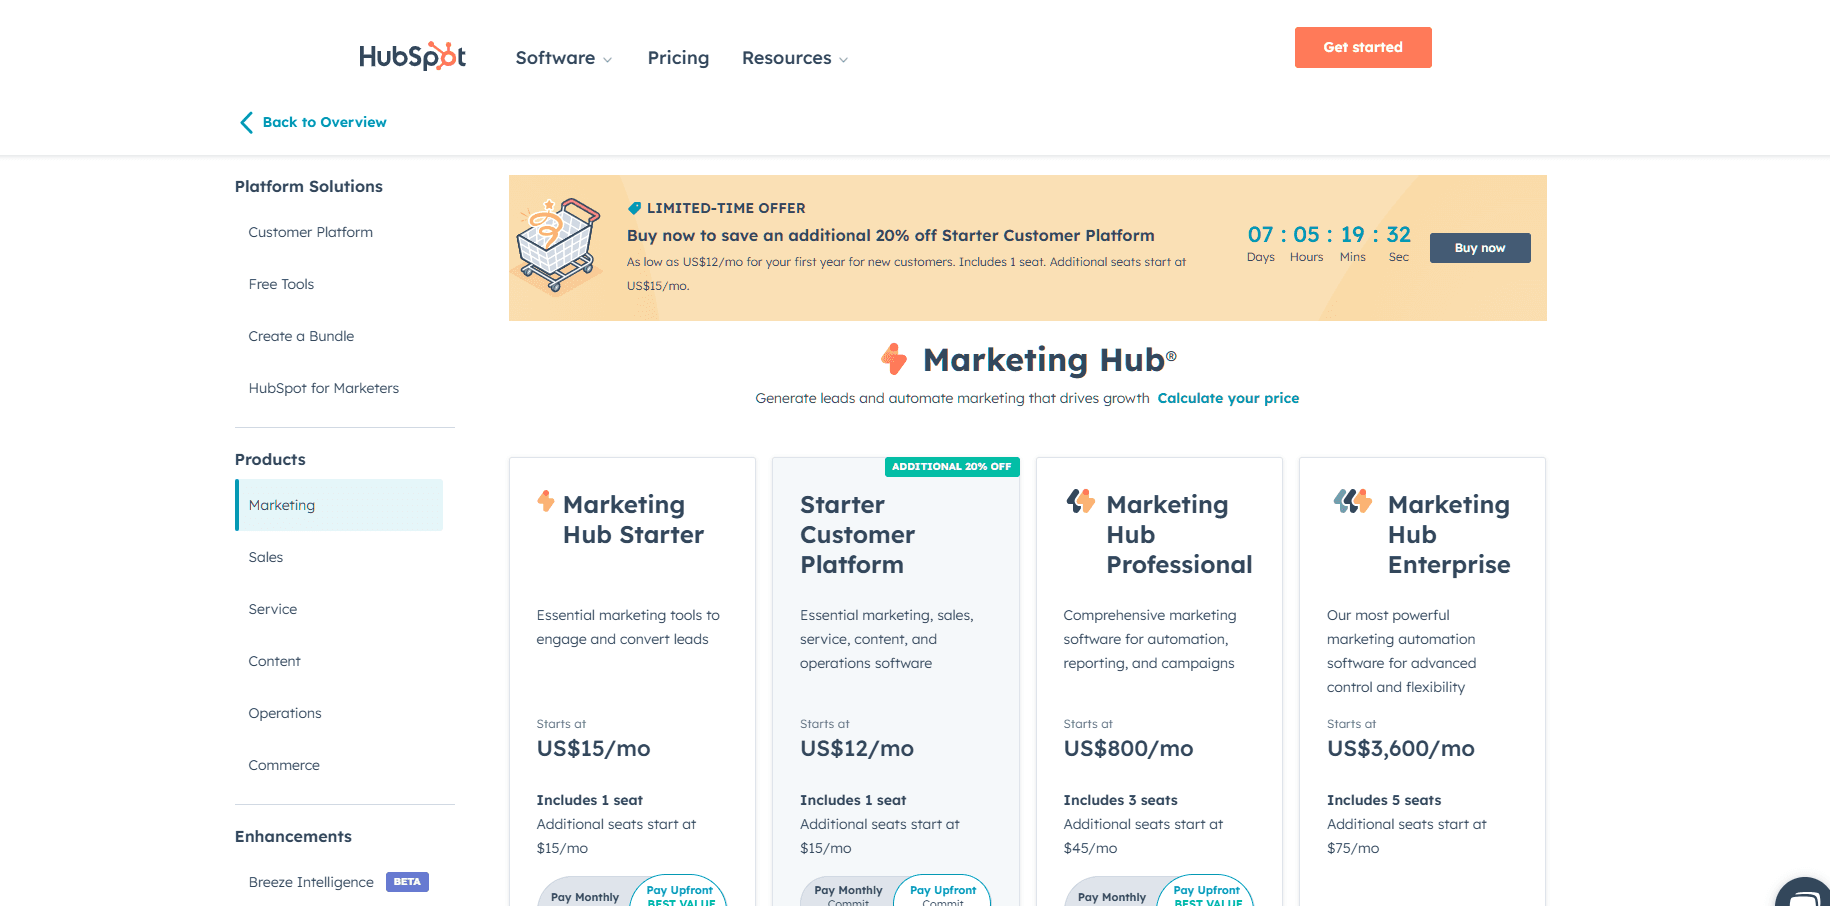Click the US$800/mo price text
The width and height of the screenshot is (1830, 906).
tap(1128, 748)
